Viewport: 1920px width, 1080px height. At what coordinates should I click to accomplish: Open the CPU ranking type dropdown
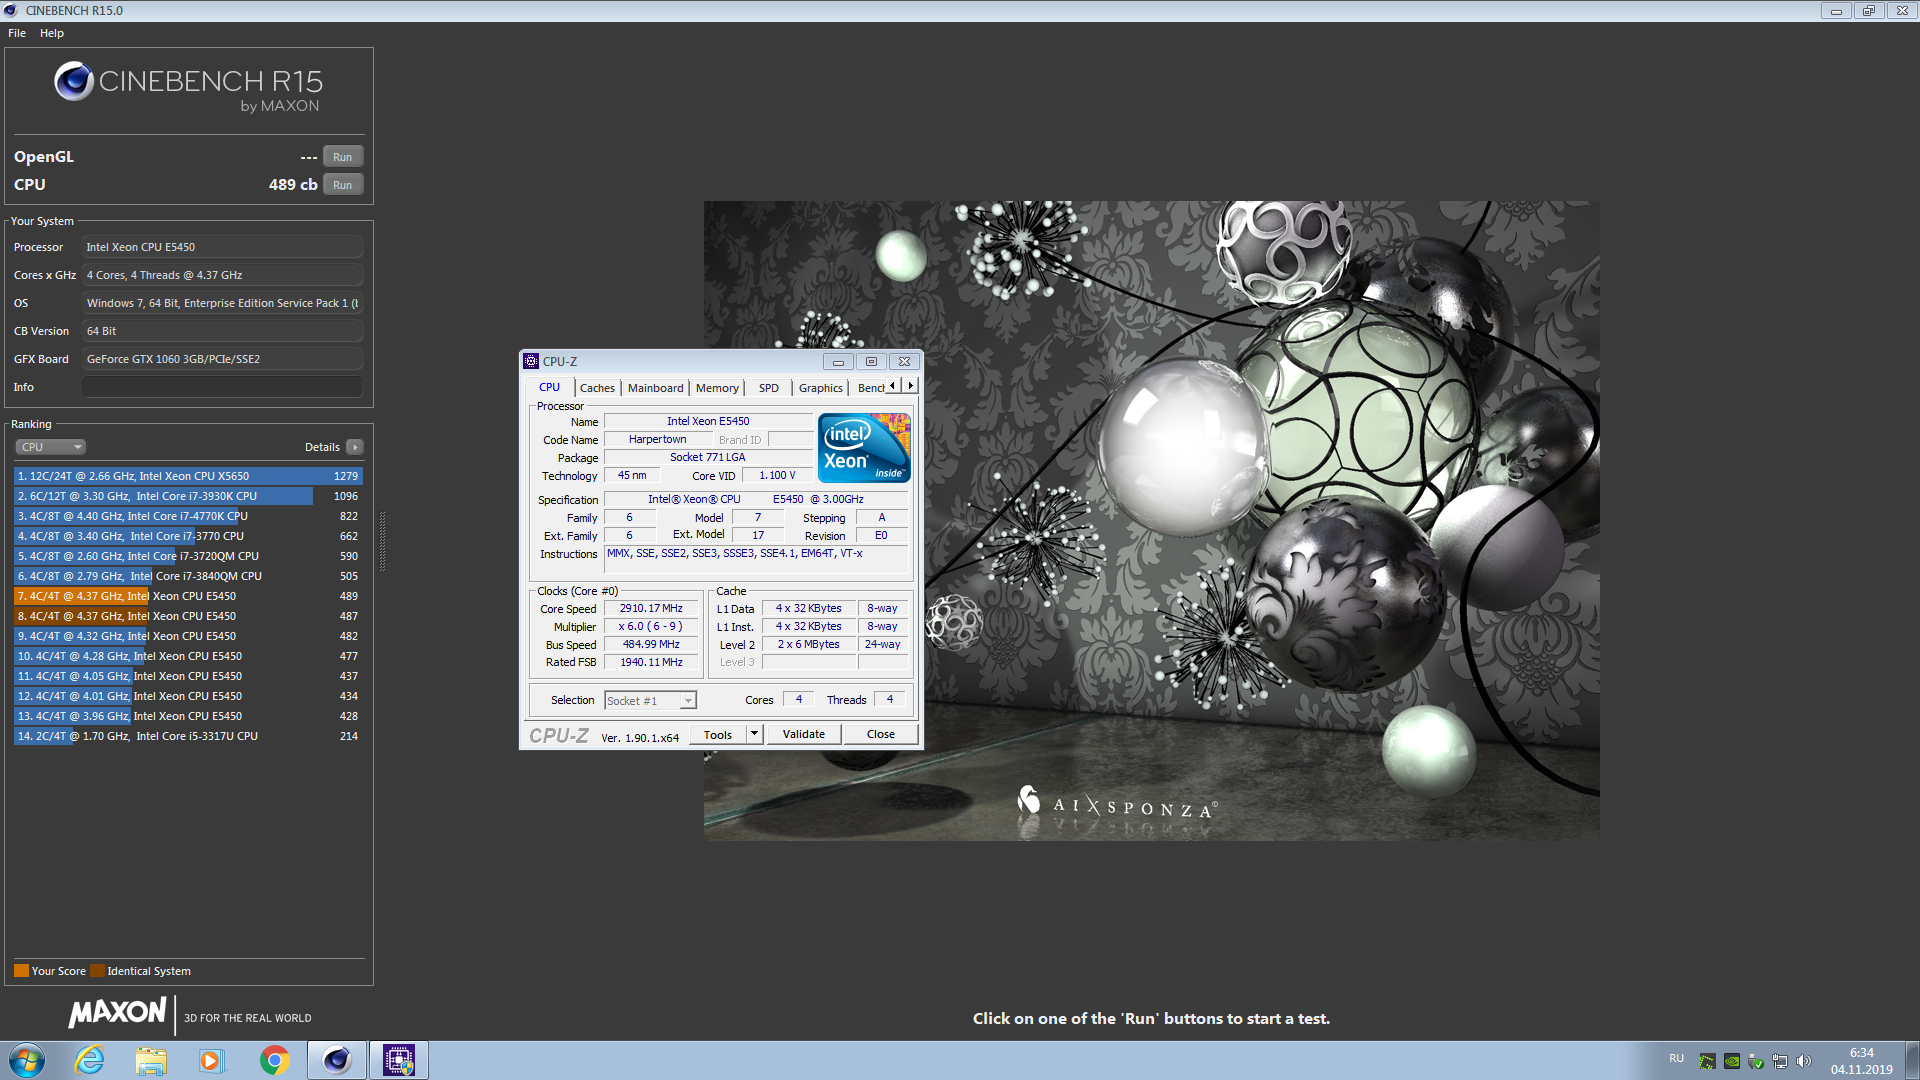tap(50, 447)
